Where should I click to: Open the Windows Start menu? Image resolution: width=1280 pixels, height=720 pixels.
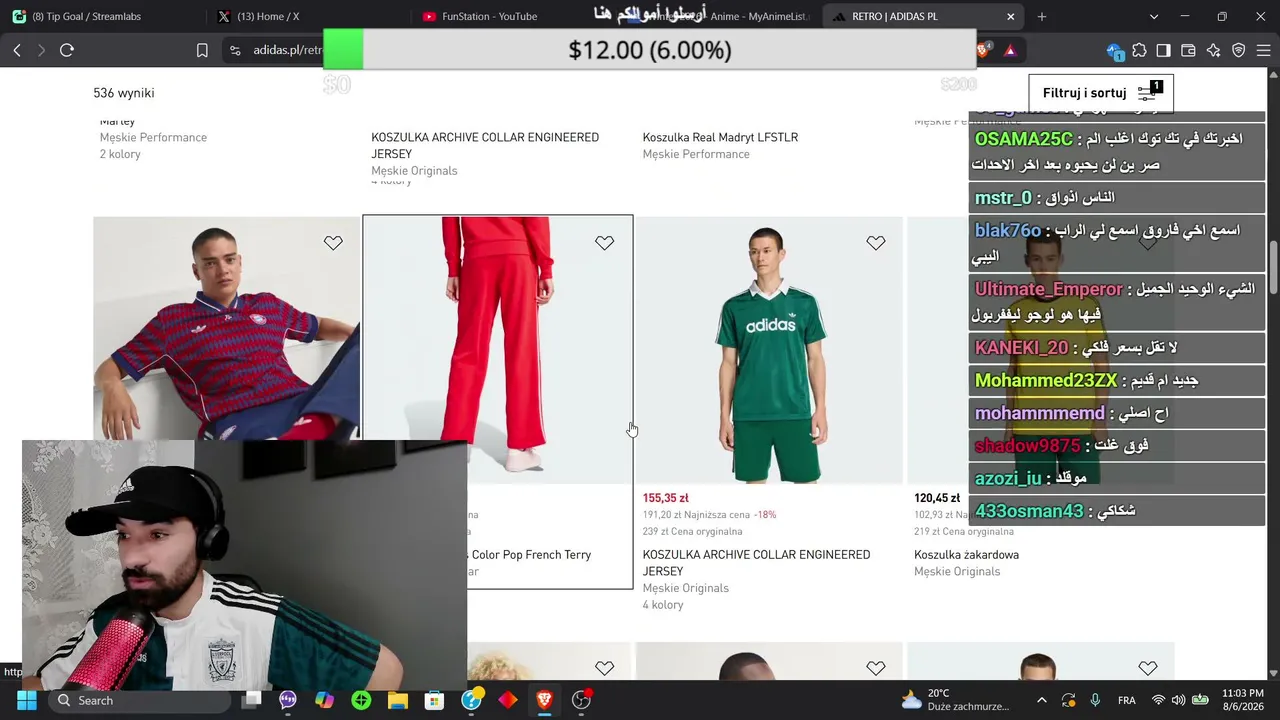tap(26, 700)
